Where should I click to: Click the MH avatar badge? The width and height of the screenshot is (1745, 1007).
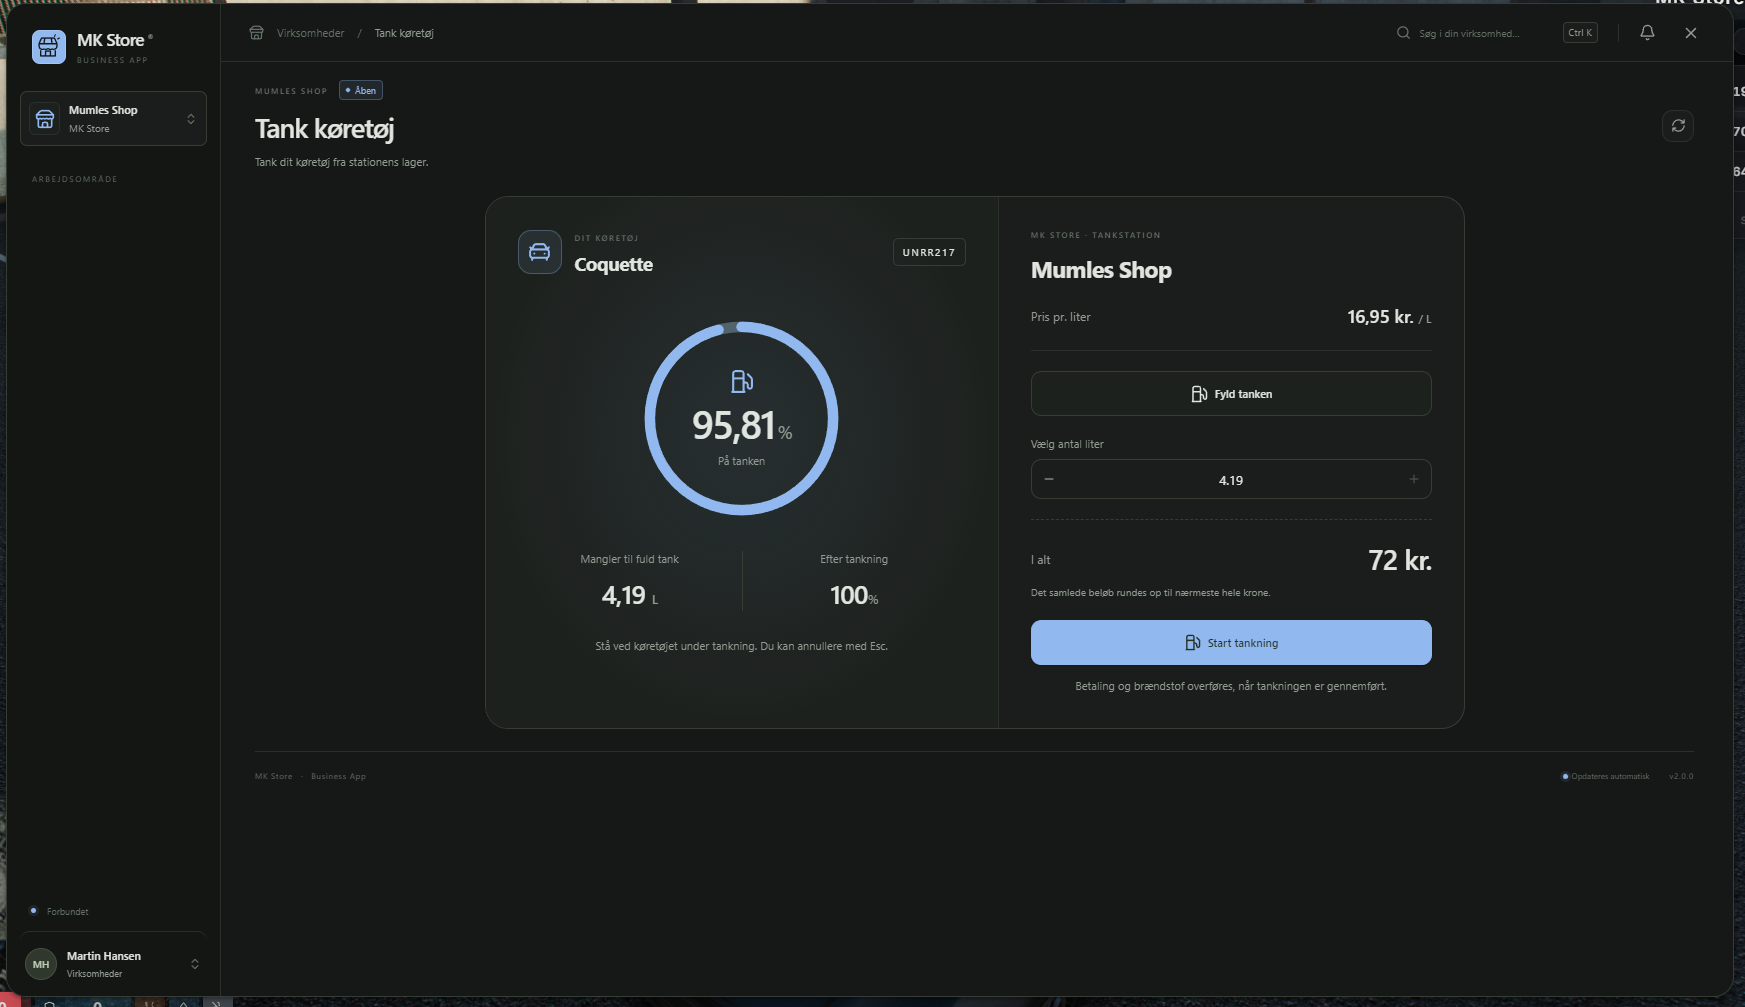click(41, 964)
